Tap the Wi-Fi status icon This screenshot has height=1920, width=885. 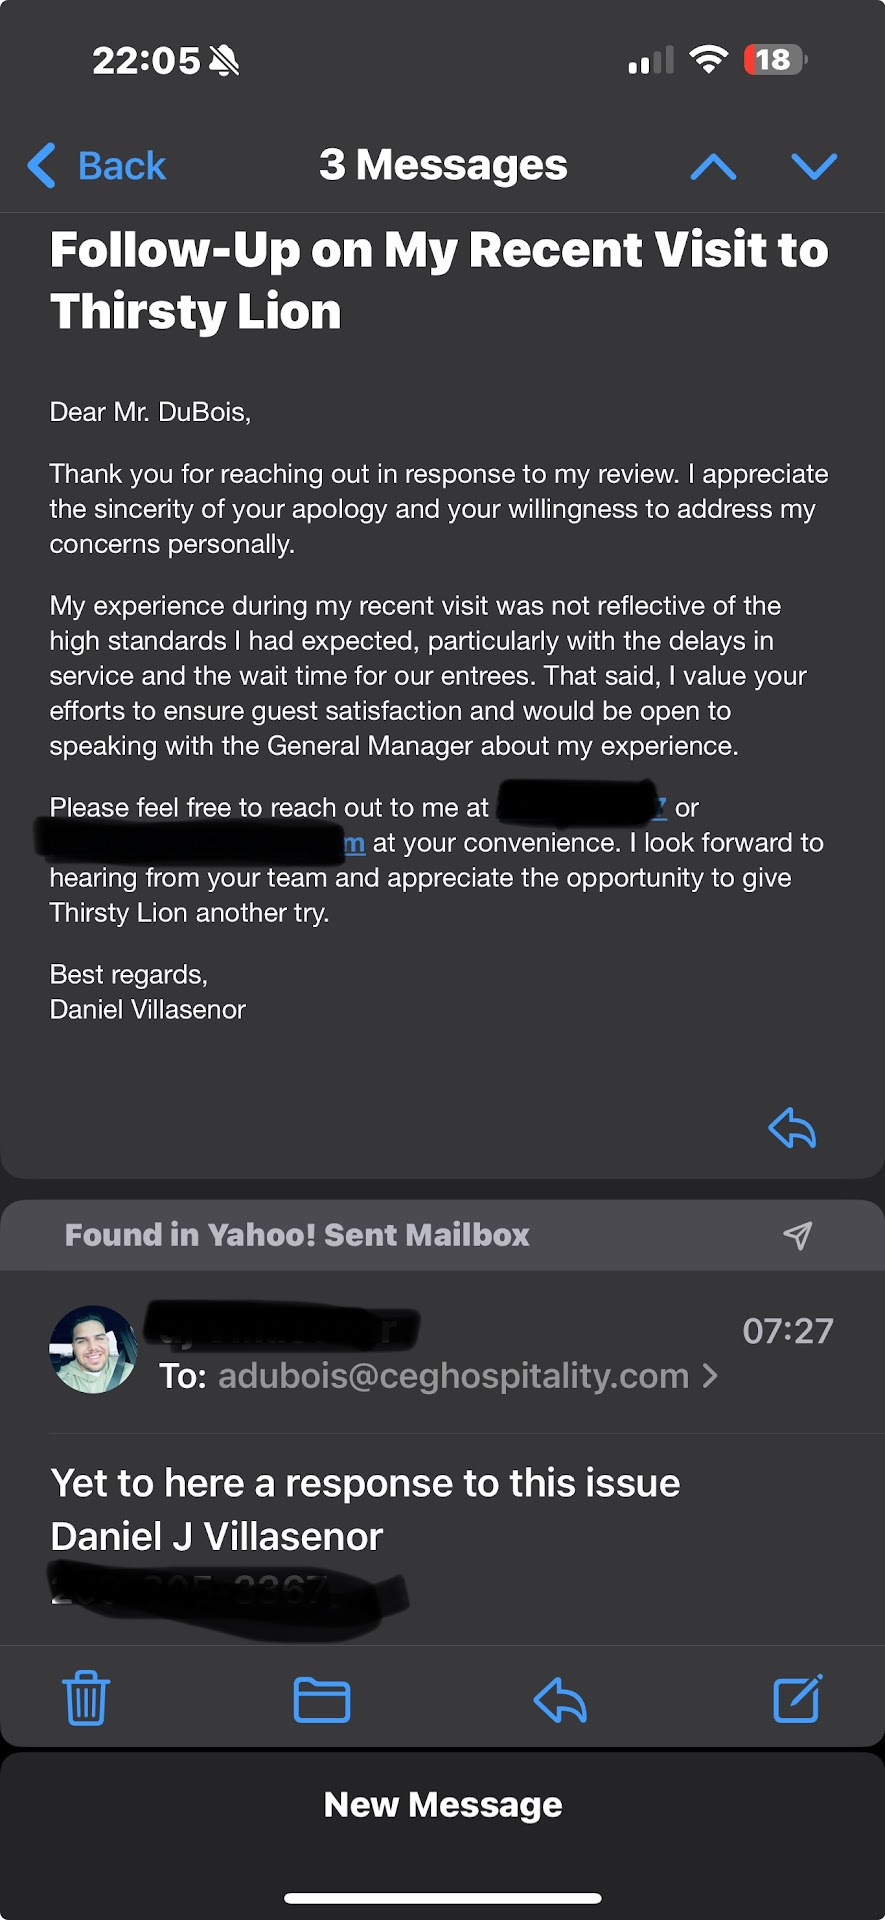[x=709, y=60]
